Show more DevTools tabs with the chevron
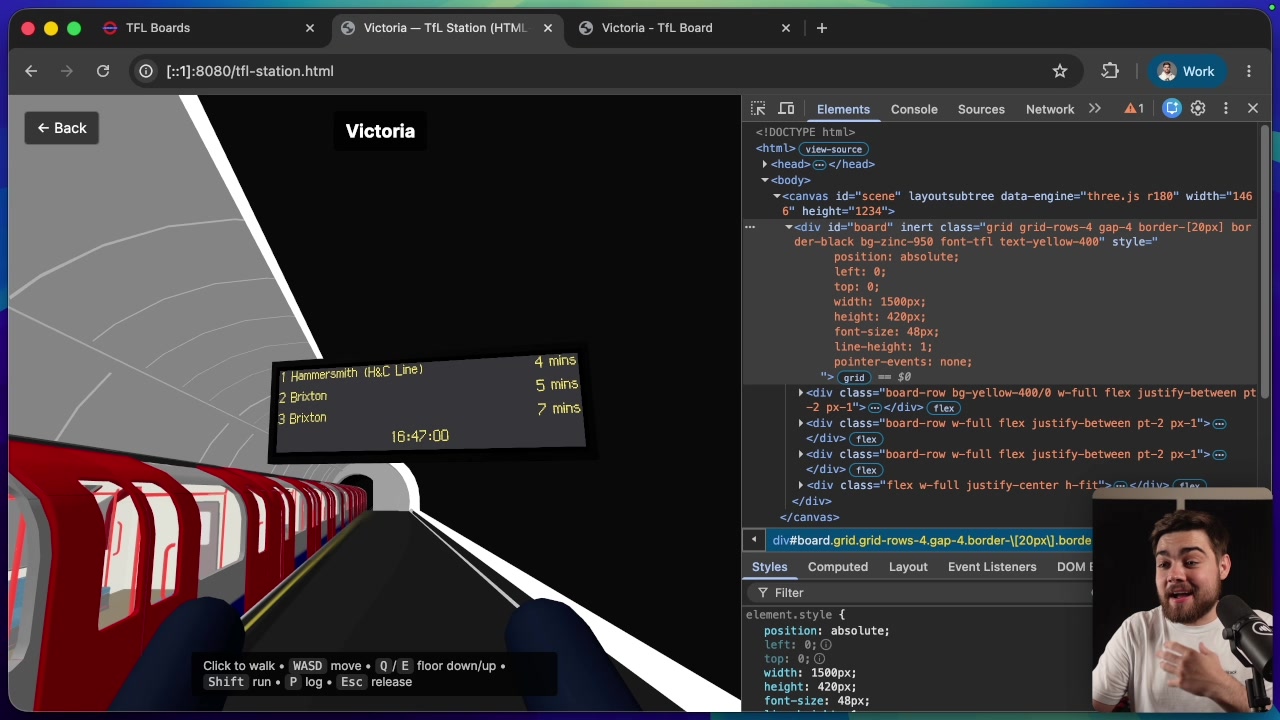 point(1095,108)
